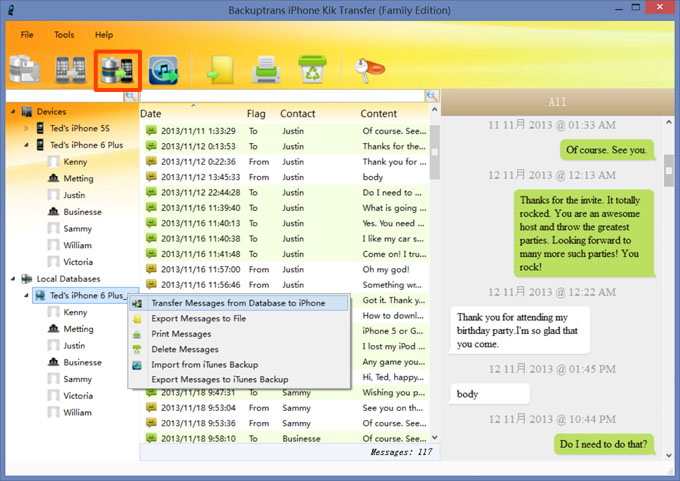
Task: Click the chat preview scroll-down arrow
Action: [669, 455]
